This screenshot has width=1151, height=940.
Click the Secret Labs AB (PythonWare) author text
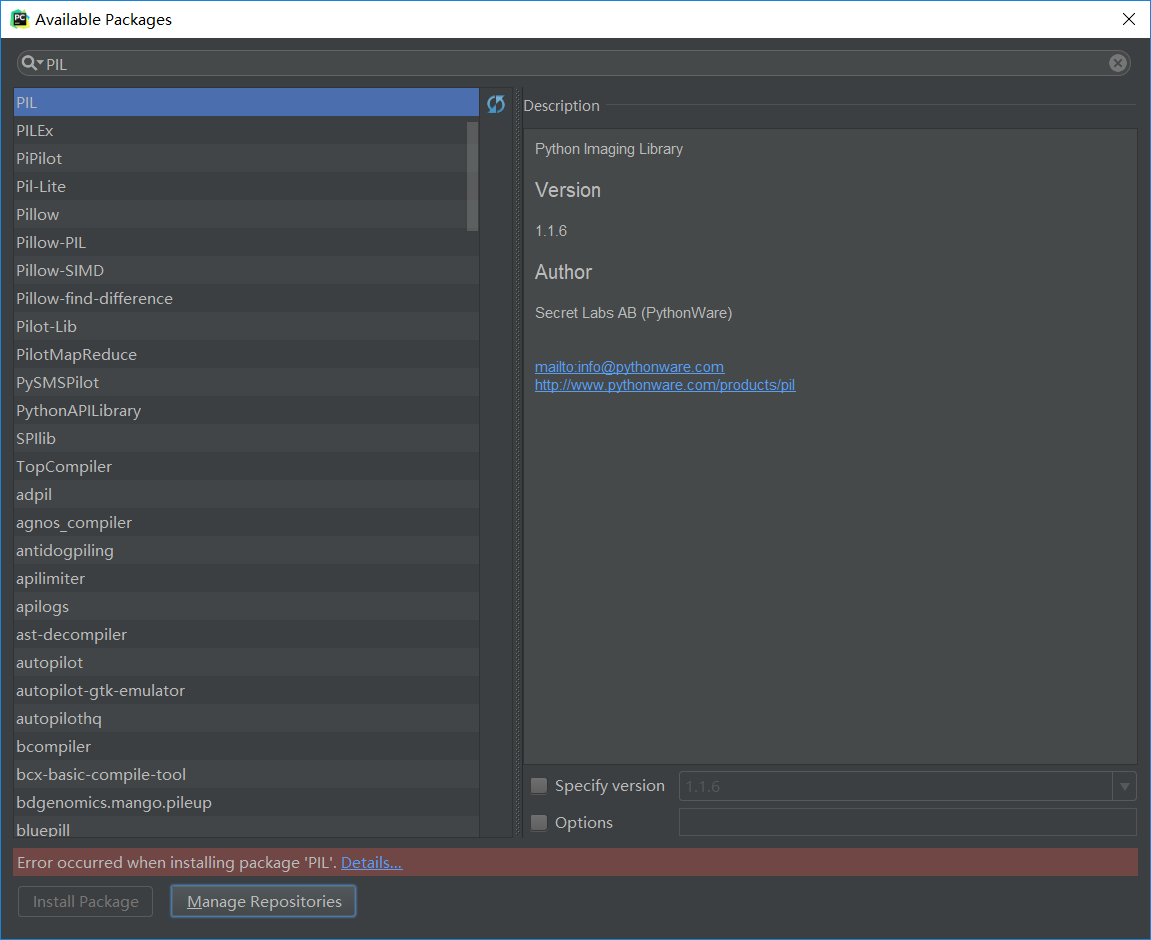[633, 313]
